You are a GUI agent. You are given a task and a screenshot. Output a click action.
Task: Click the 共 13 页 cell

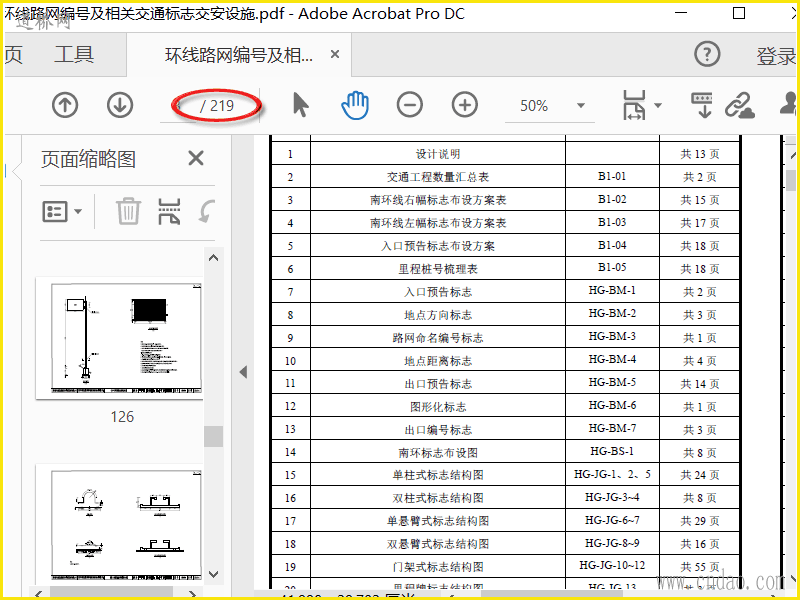(x=699, y=154)
